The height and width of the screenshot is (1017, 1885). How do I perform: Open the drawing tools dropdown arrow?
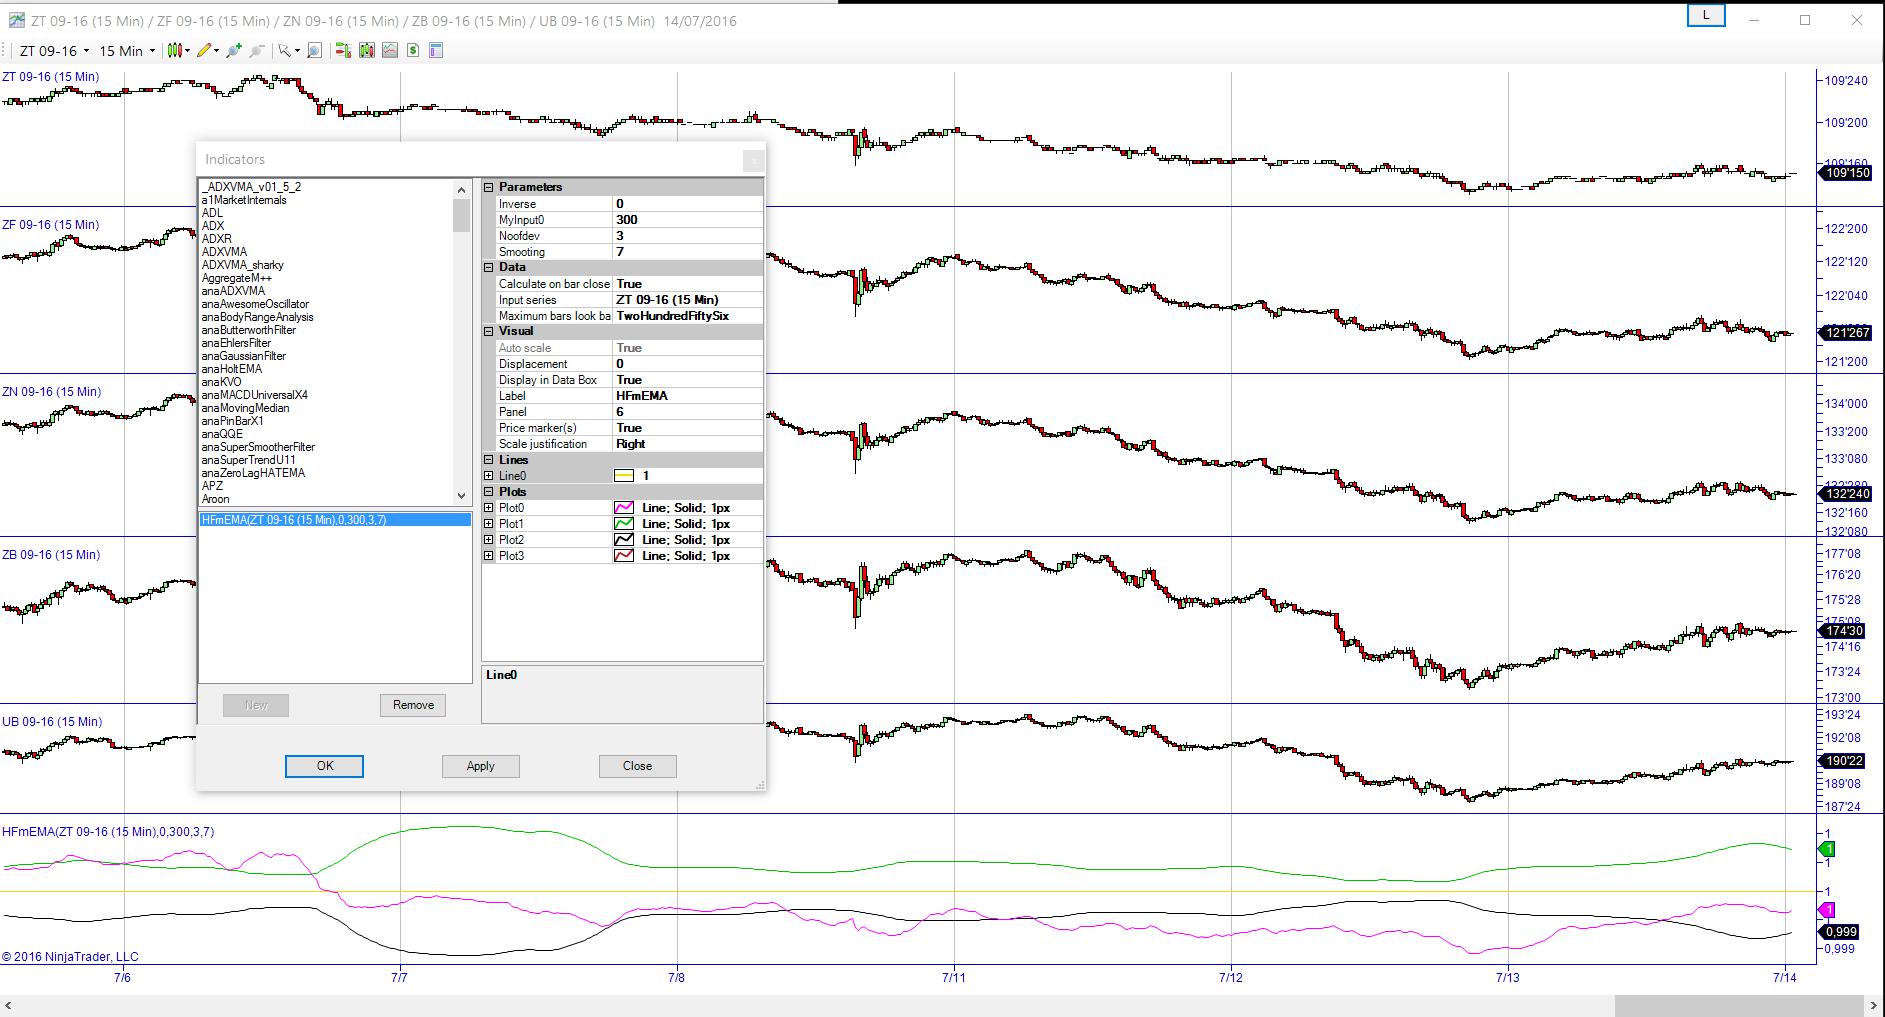click(216, 51)
